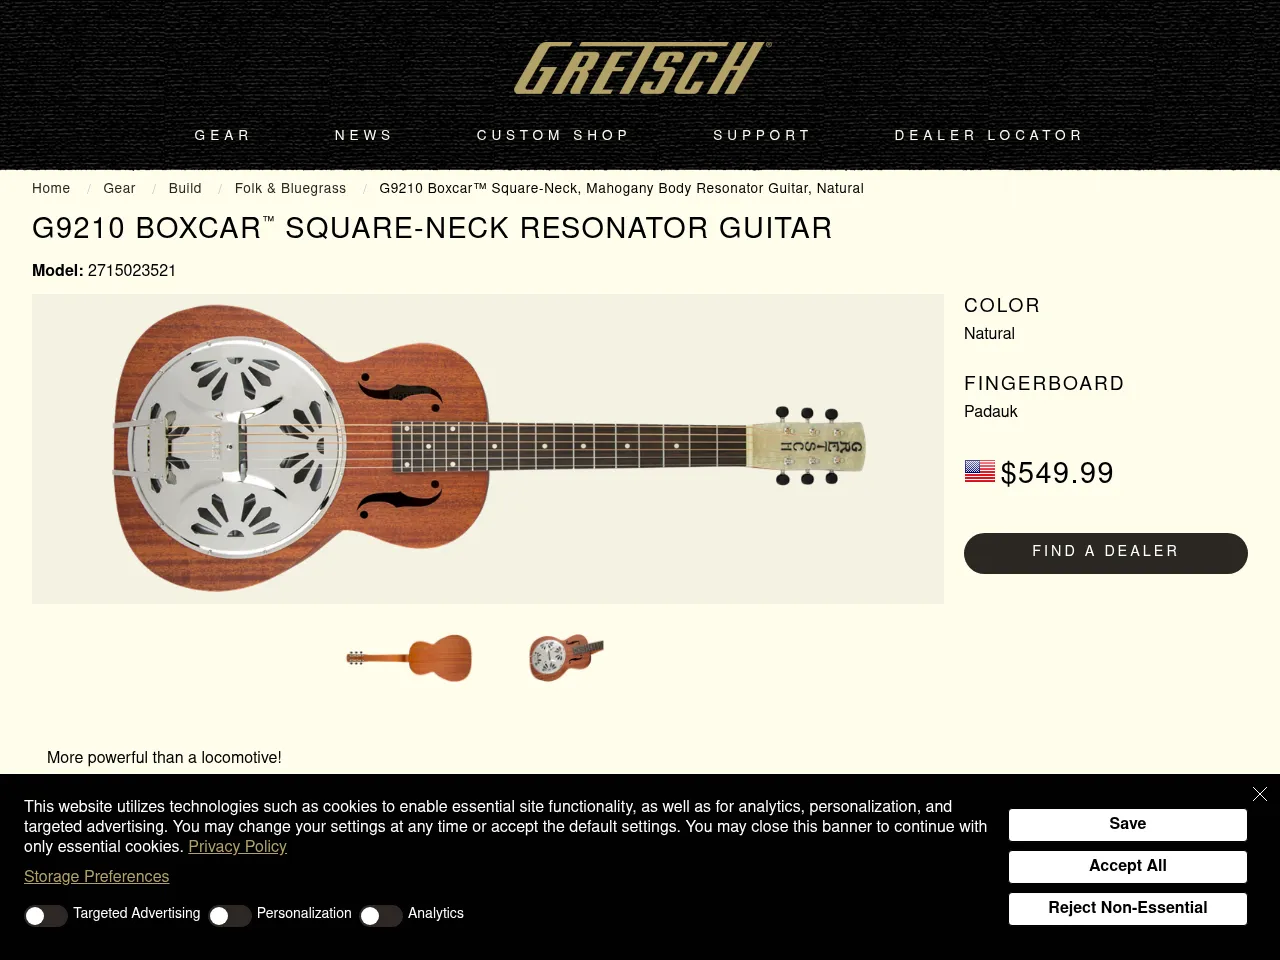Dismiss the cookie banner with the X
The image size is (1280, 960).
(x=1259, y=793)
